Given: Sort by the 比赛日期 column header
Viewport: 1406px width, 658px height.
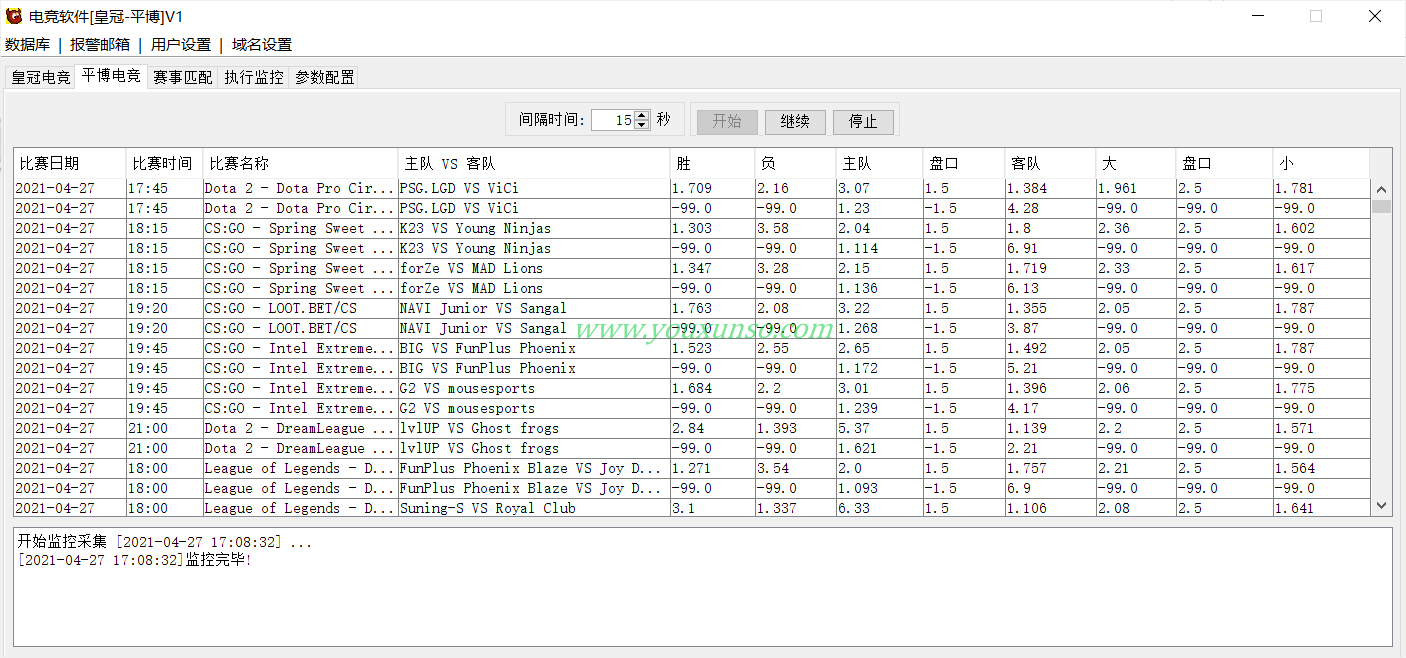Looking at the screenshot, I should (x=70, y=163).
